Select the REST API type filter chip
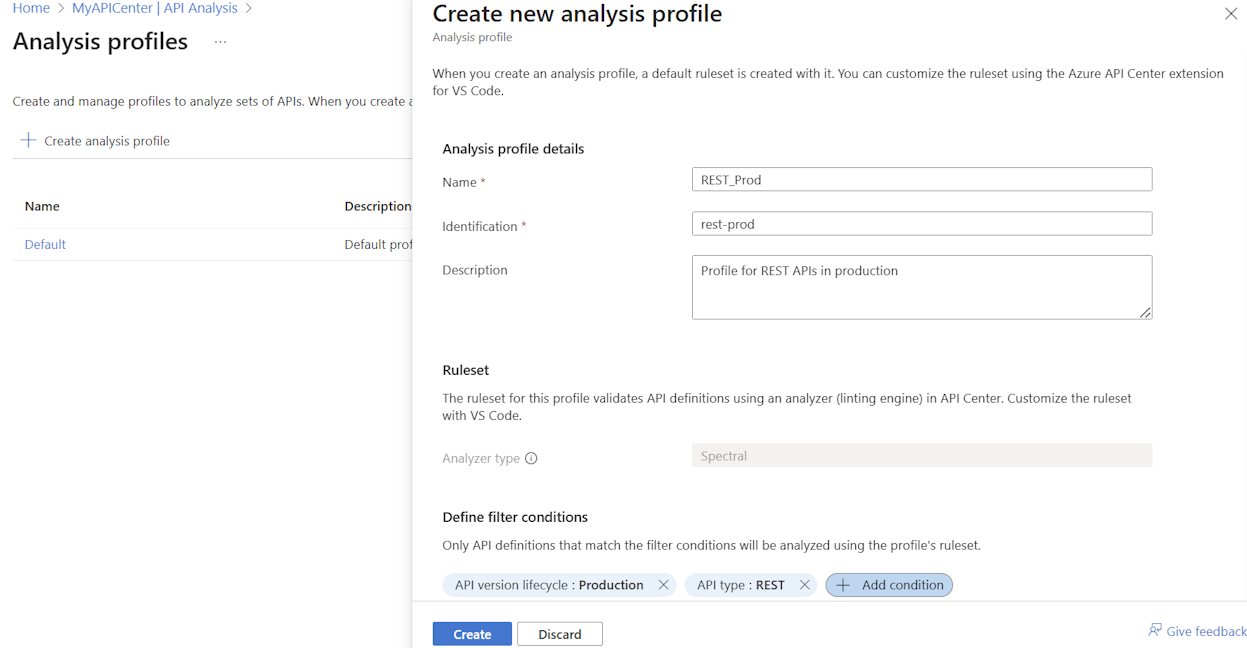 pos(740,584)
